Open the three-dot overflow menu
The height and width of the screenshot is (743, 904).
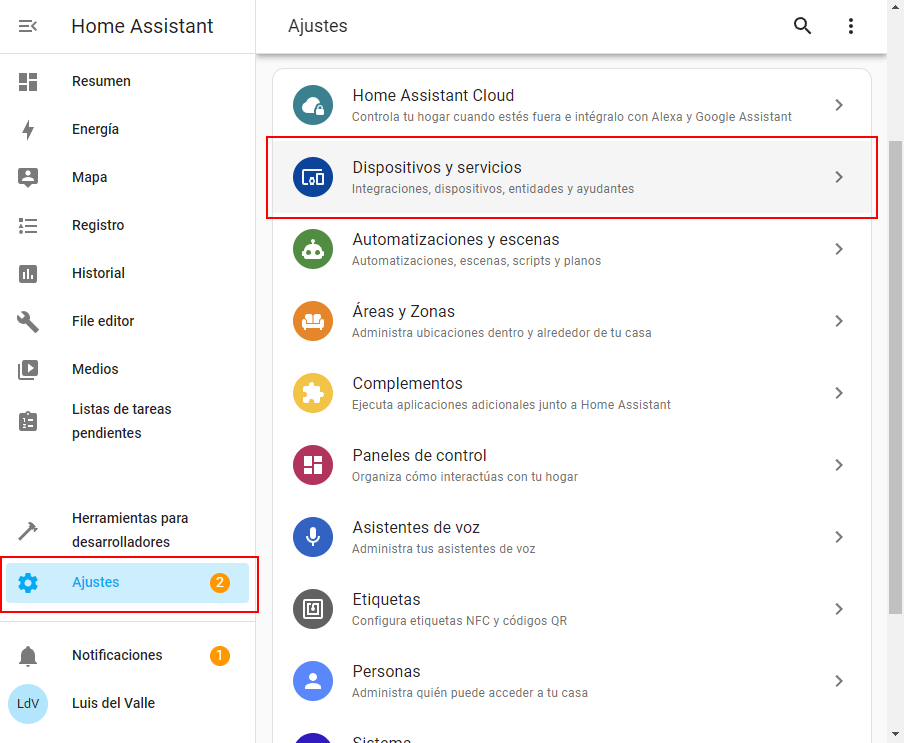tap(851, 26)
